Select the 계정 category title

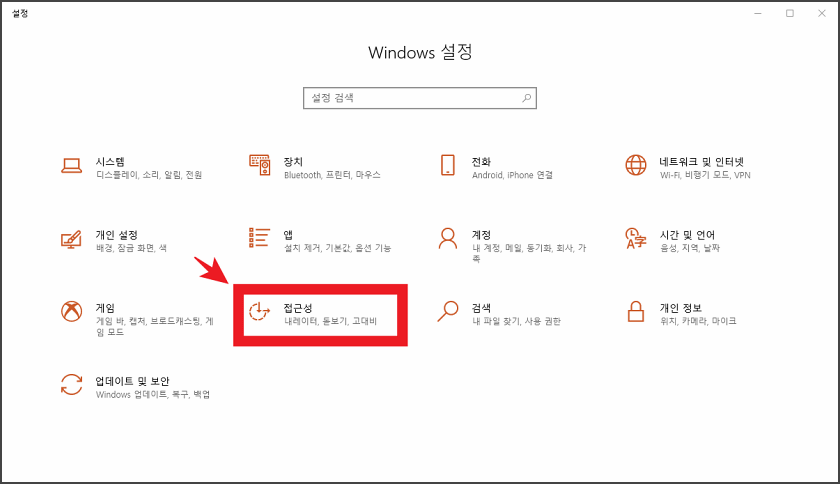coord(481,235)
